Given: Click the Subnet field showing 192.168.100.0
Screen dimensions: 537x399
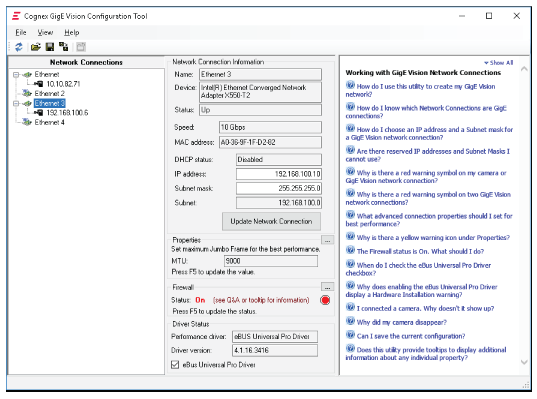Looking at the screenshot, I should pyautogui.click(x=279, y=203).
